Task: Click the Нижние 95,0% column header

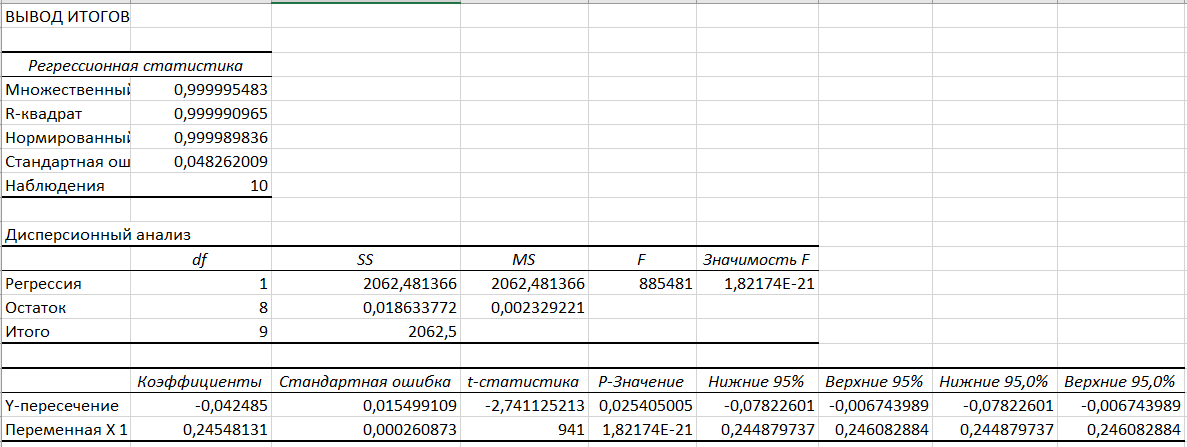Action: [995, 380]
